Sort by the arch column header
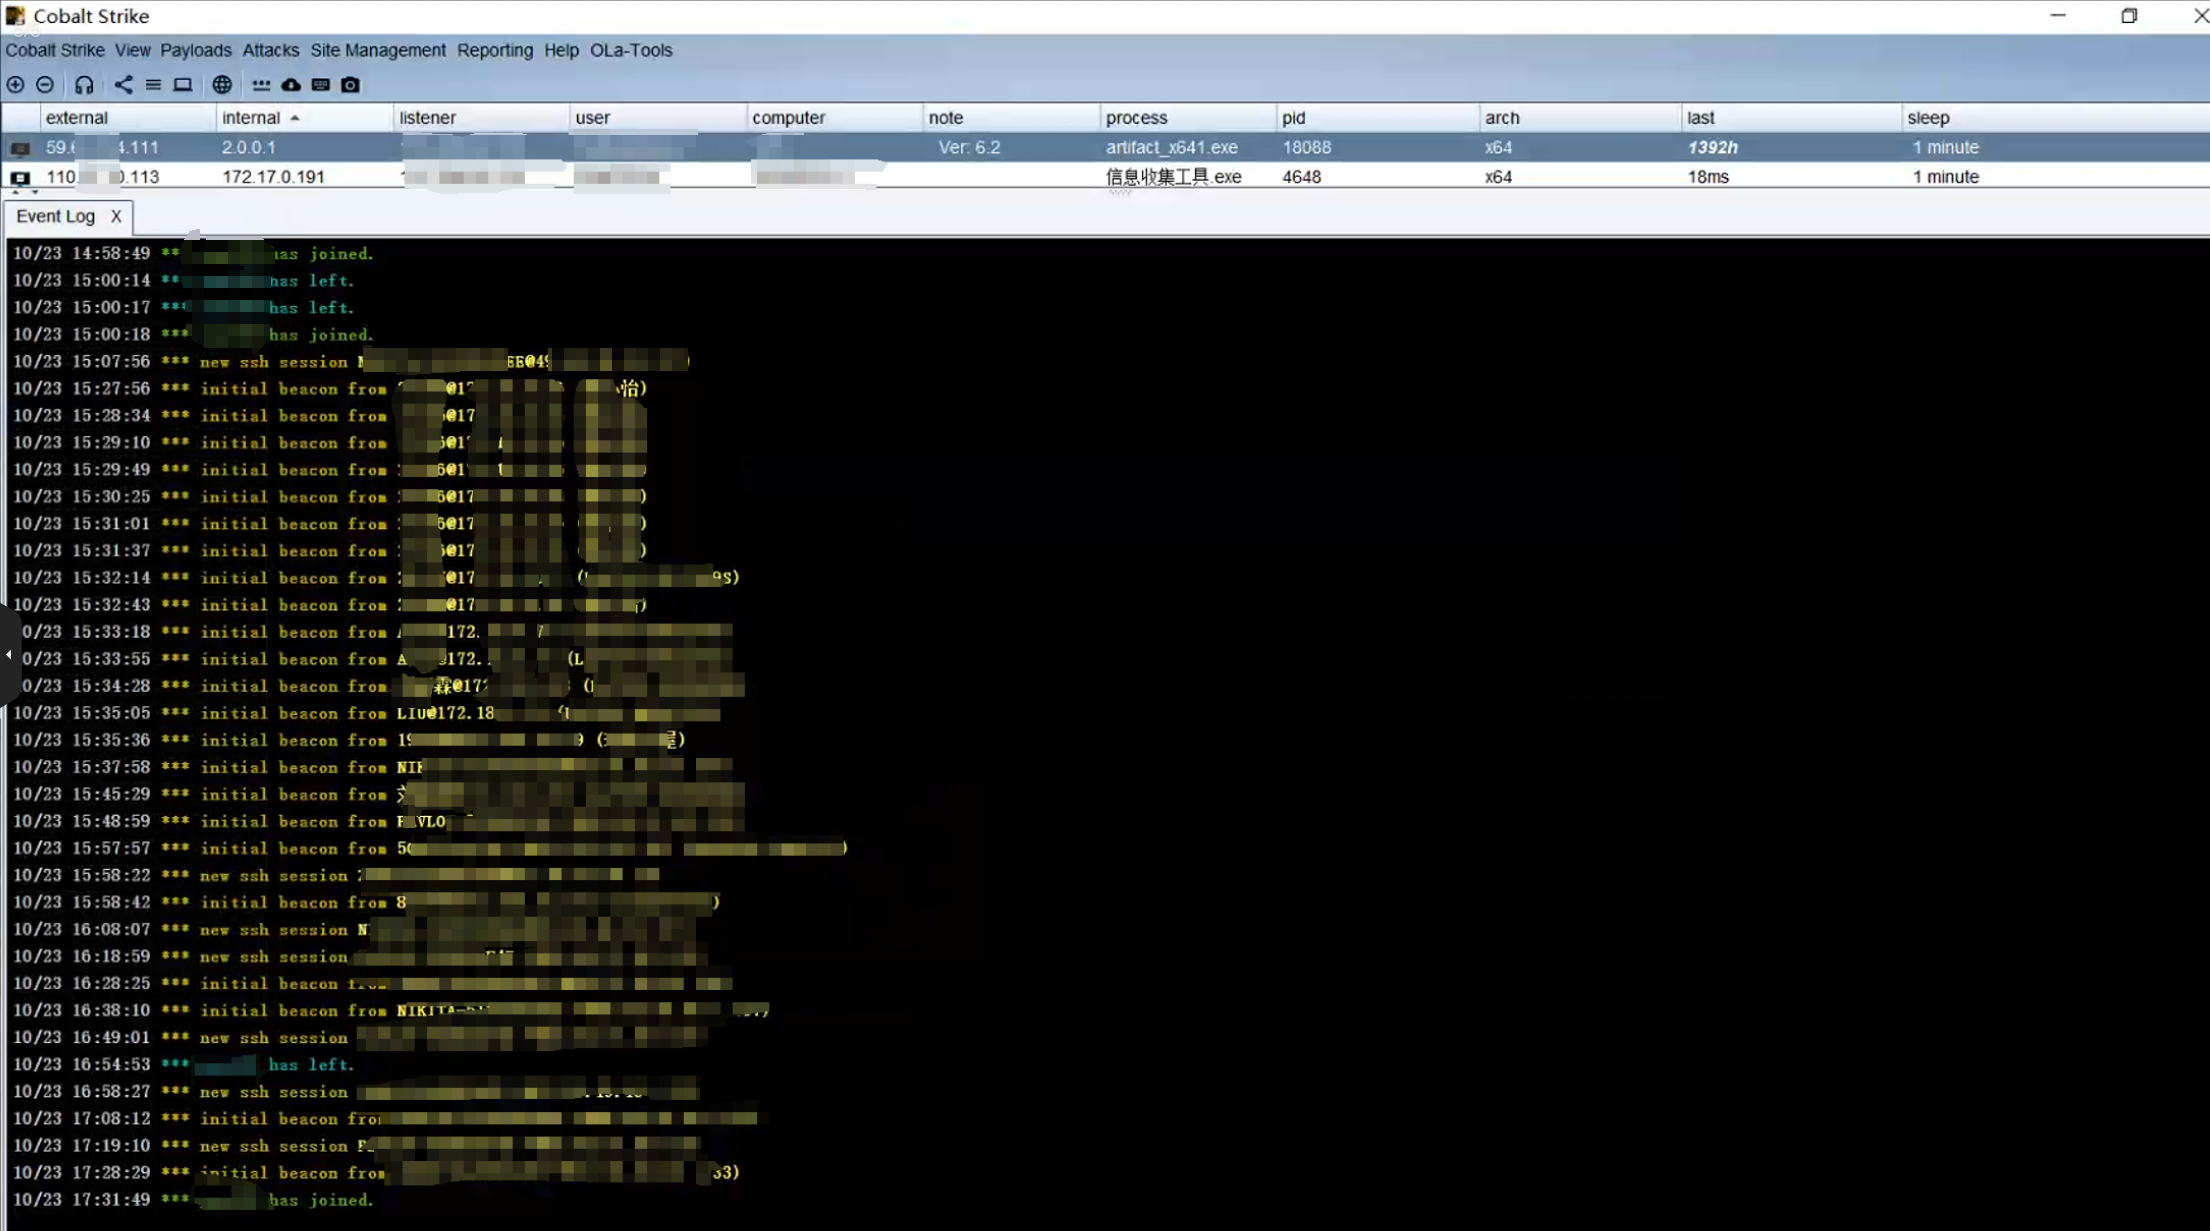 pyautogui.click(x=1580, y=117)
